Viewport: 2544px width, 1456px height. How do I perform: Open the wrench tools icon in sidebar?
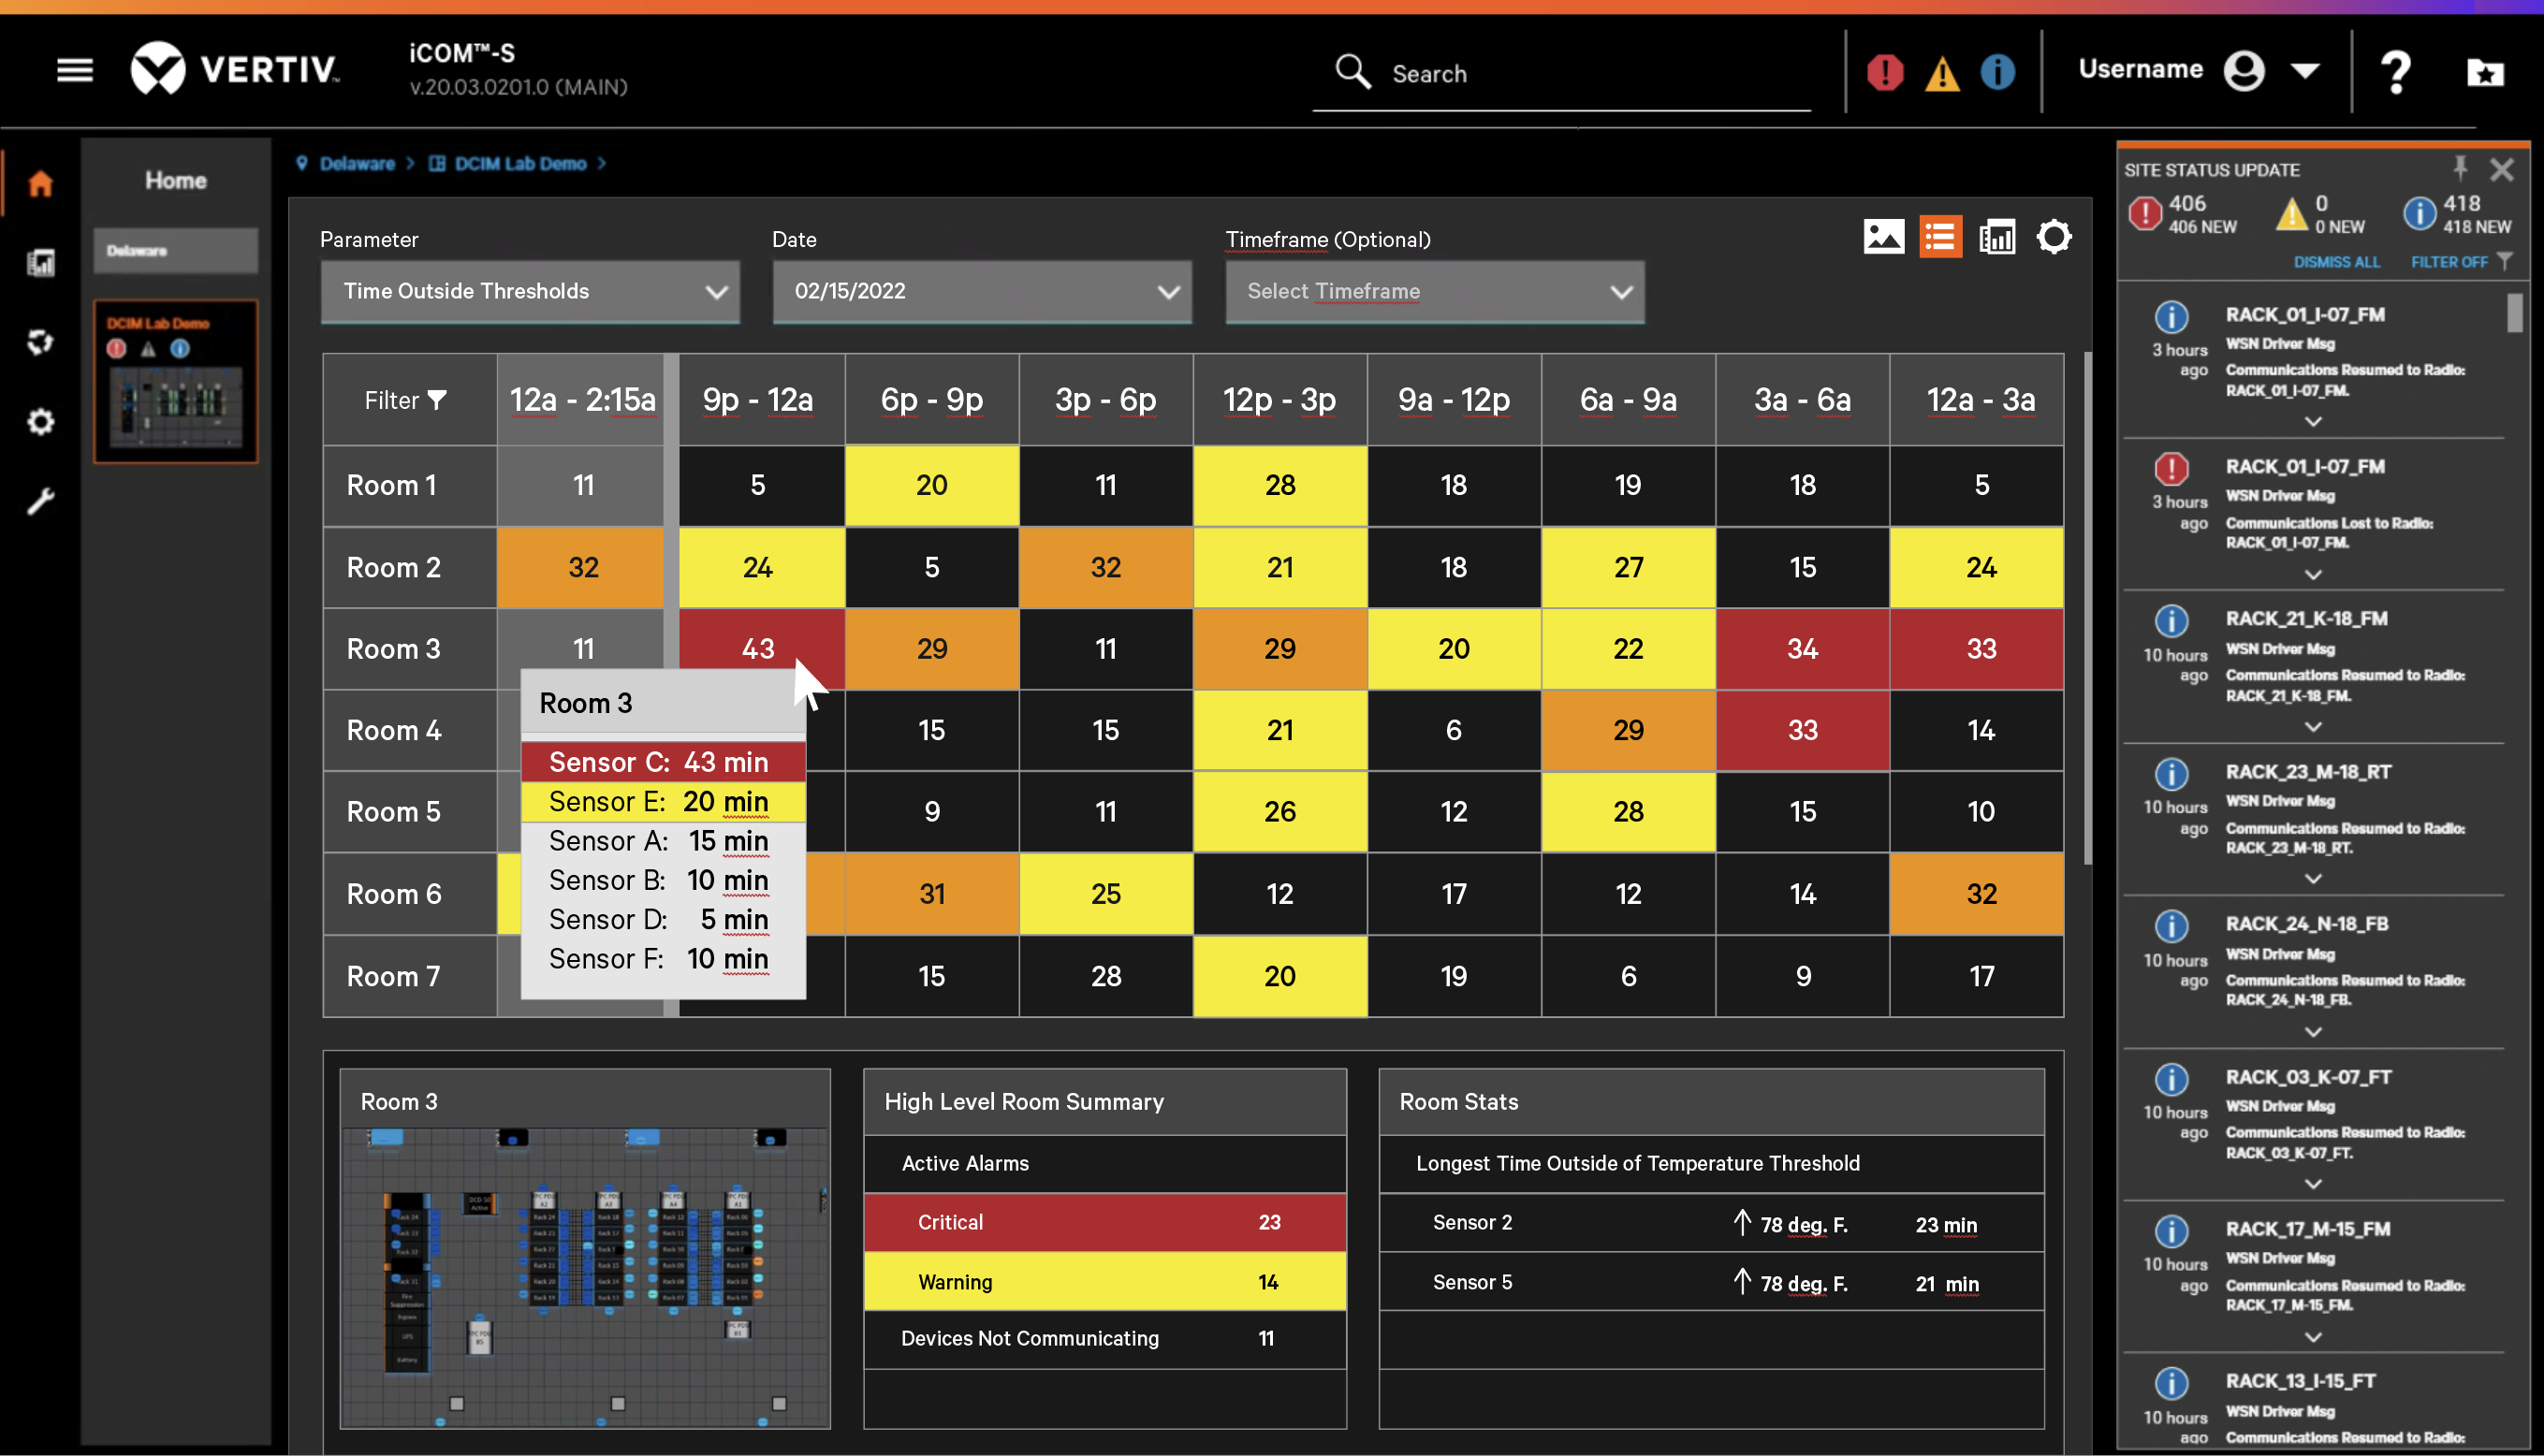(40, 501)
